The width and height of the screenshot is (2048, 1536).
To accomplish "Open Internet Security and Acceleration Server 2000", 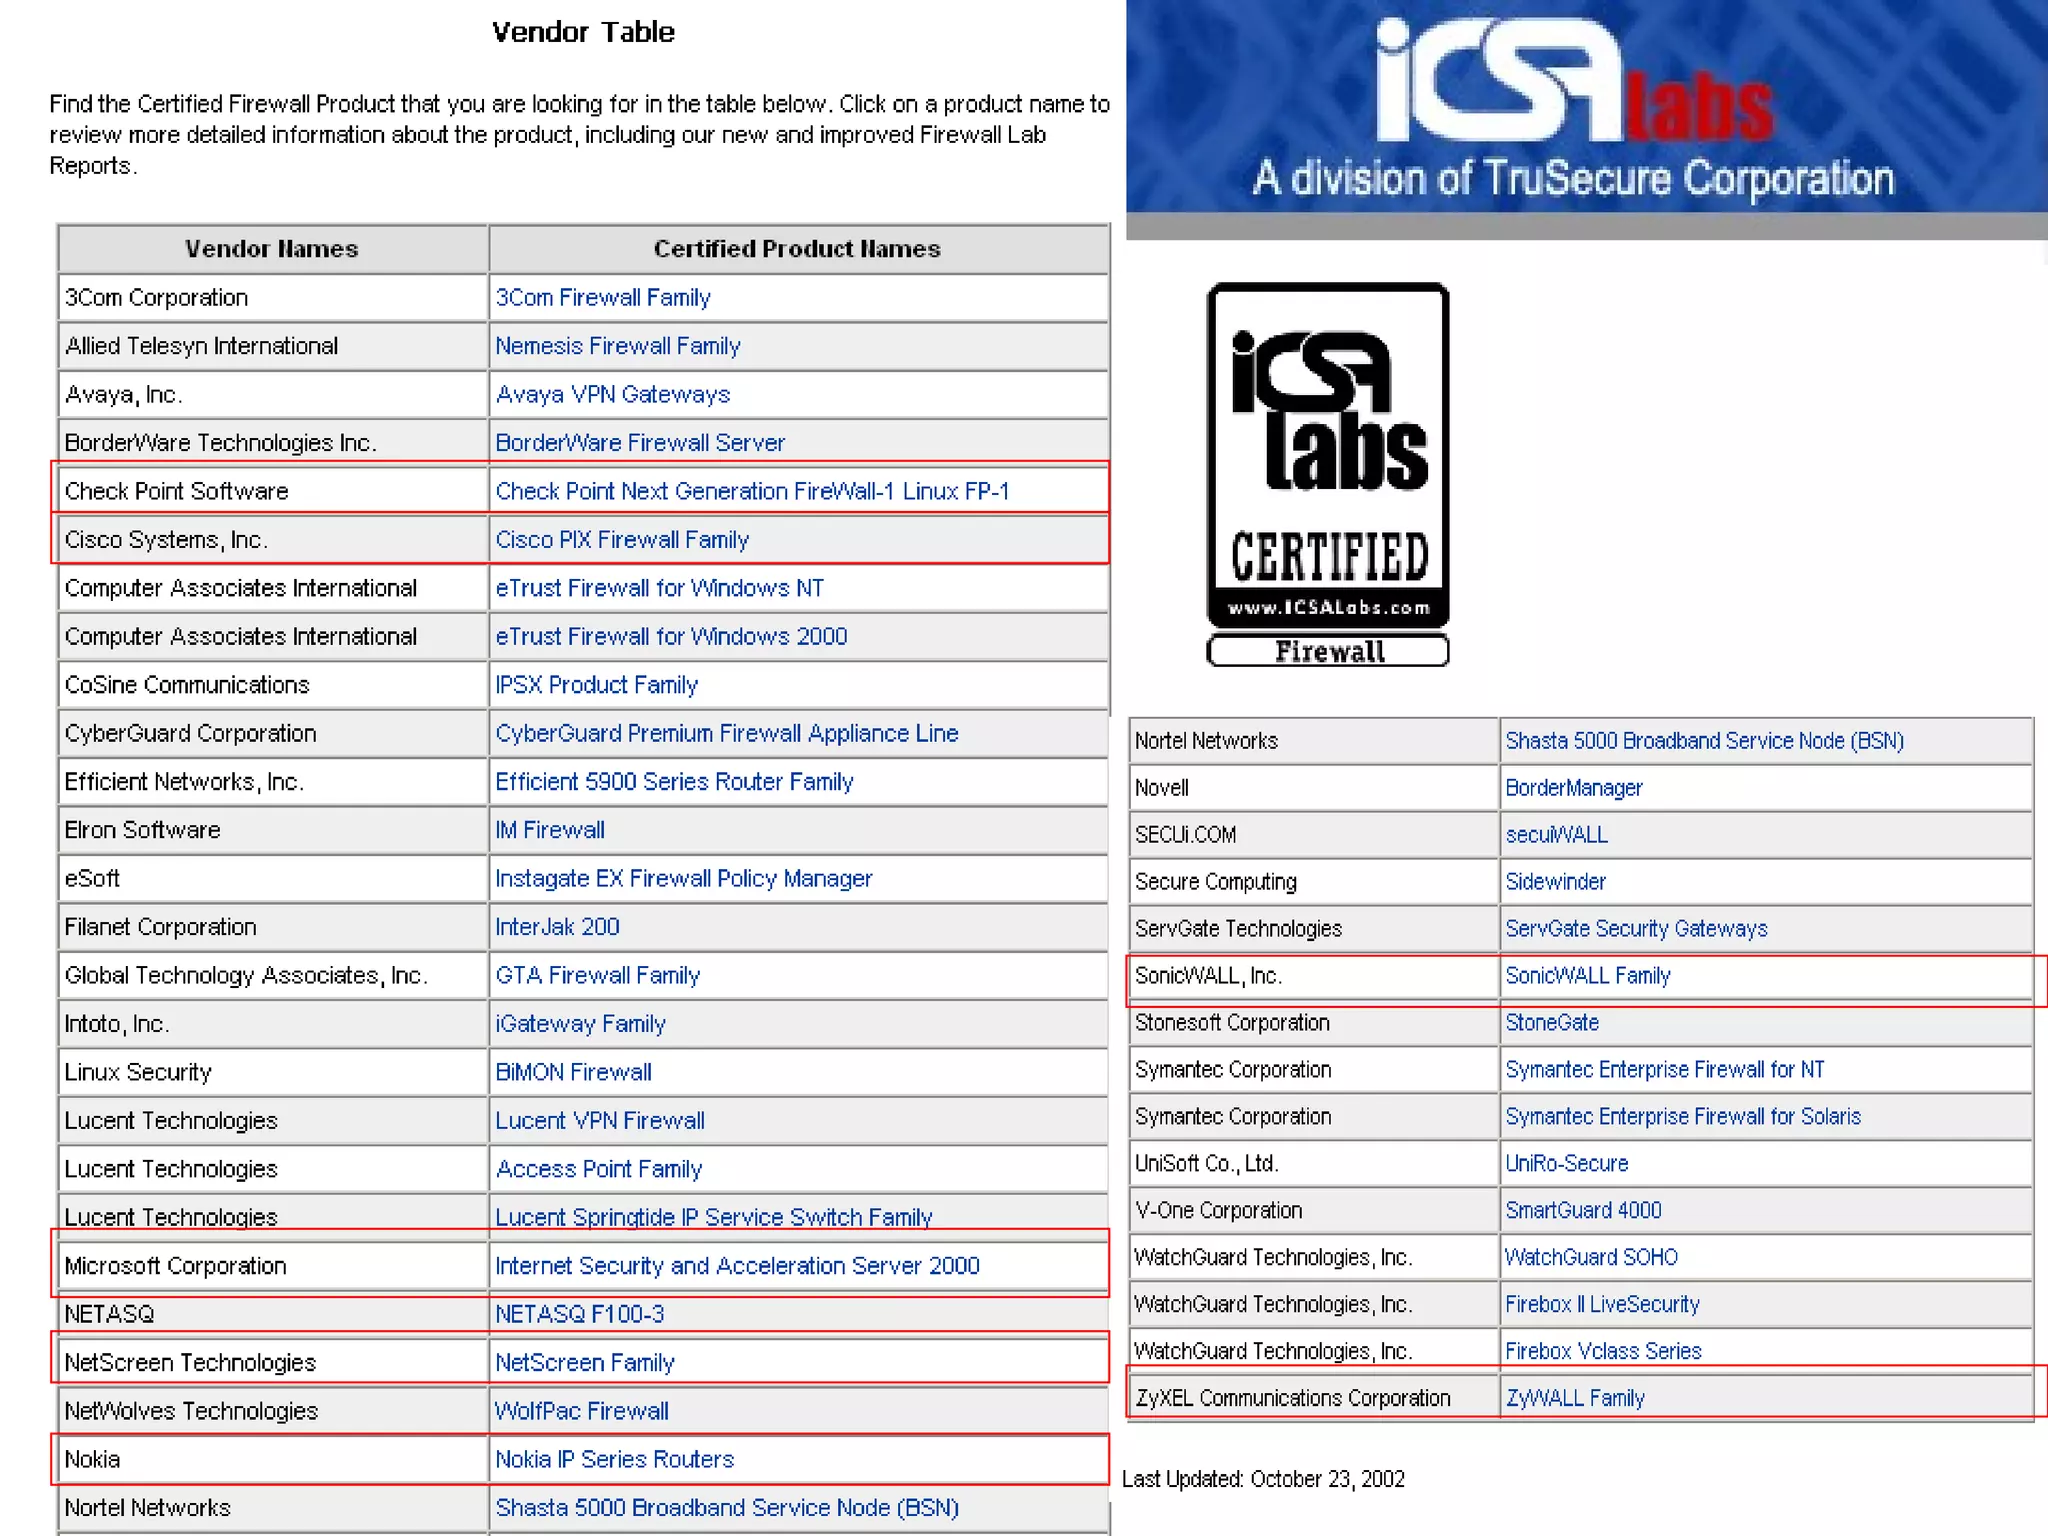I will pos(737,1266).
